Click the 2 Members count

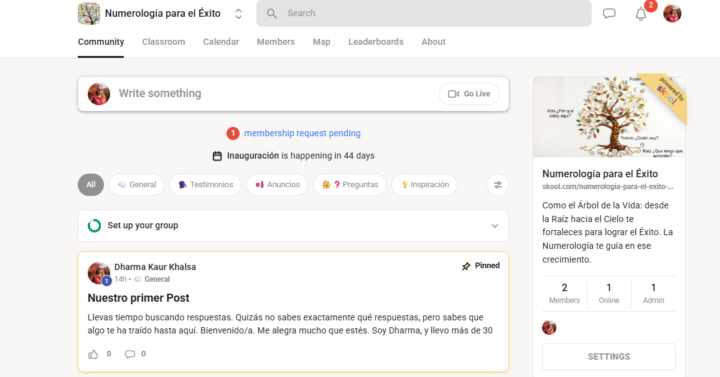pos(564,293)
